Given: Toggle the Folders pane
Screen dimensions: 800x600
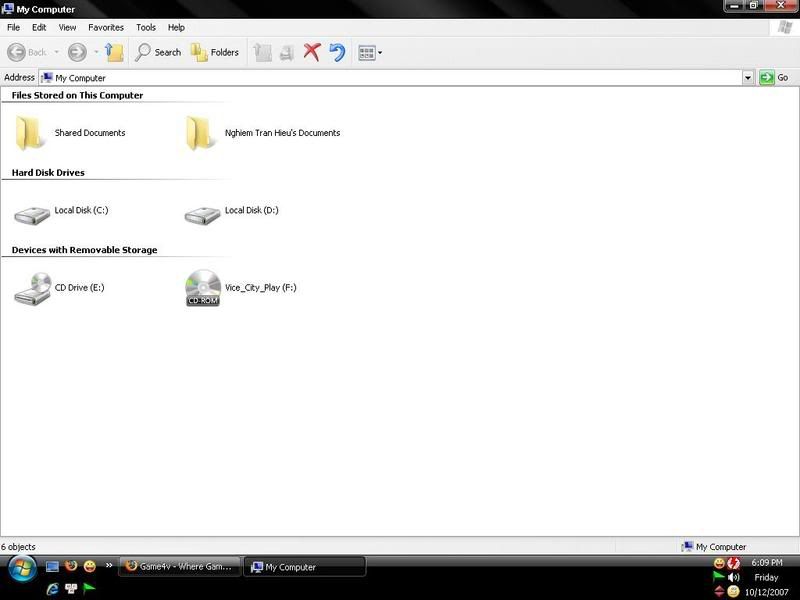Looking at the screenshot, I should click(x=215, y=52).
